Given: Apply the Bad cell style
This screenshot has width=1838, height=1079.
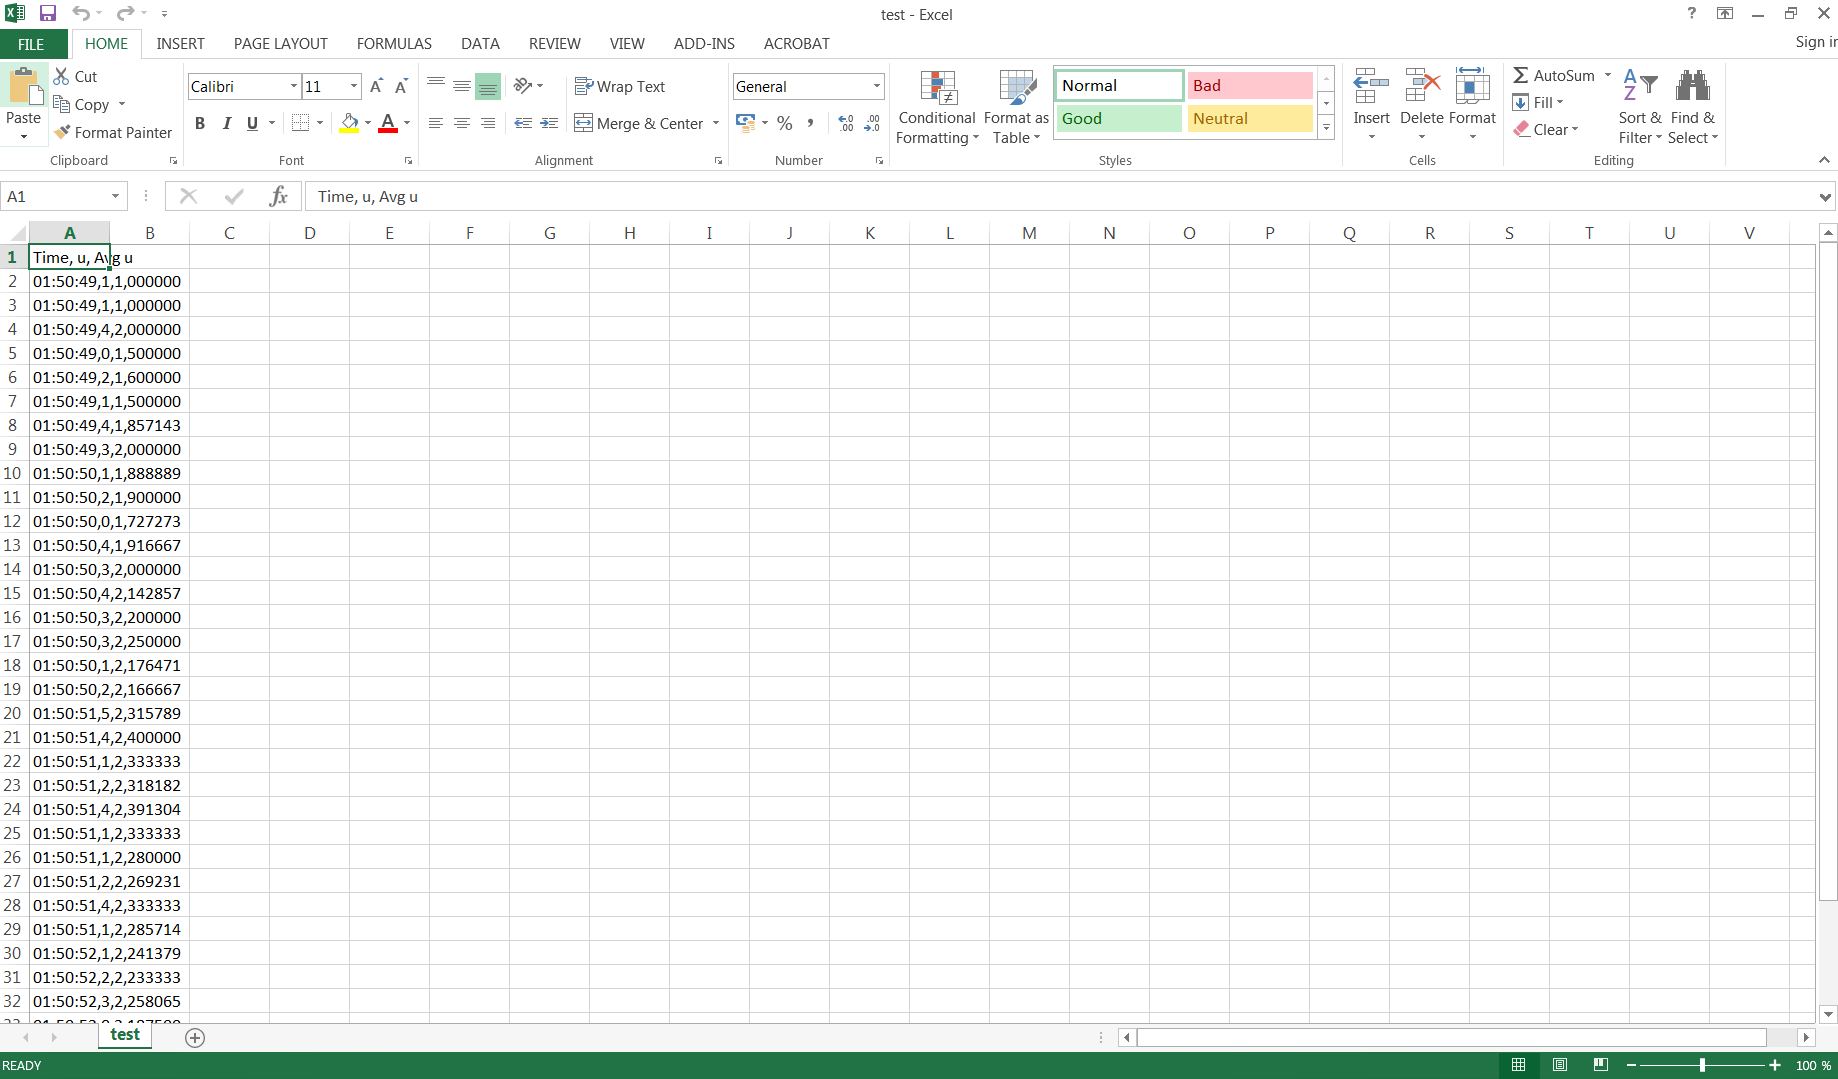Looking at the screenshot, I should pyautogui.click(x=1250, y=86).
